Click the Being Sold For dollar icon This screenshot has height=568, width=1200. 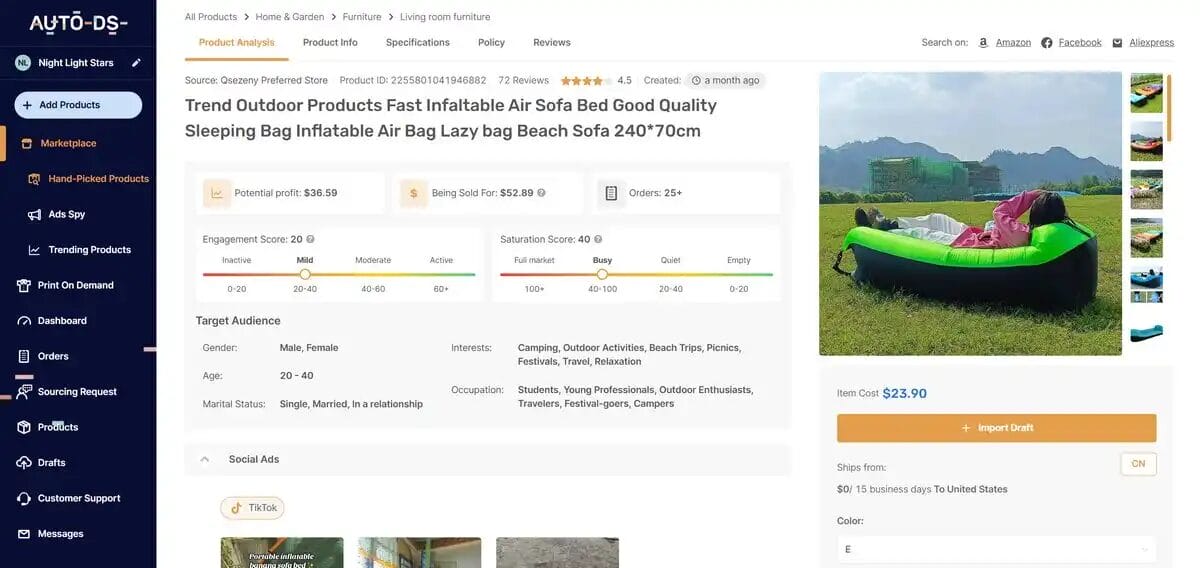coord(413,193)
